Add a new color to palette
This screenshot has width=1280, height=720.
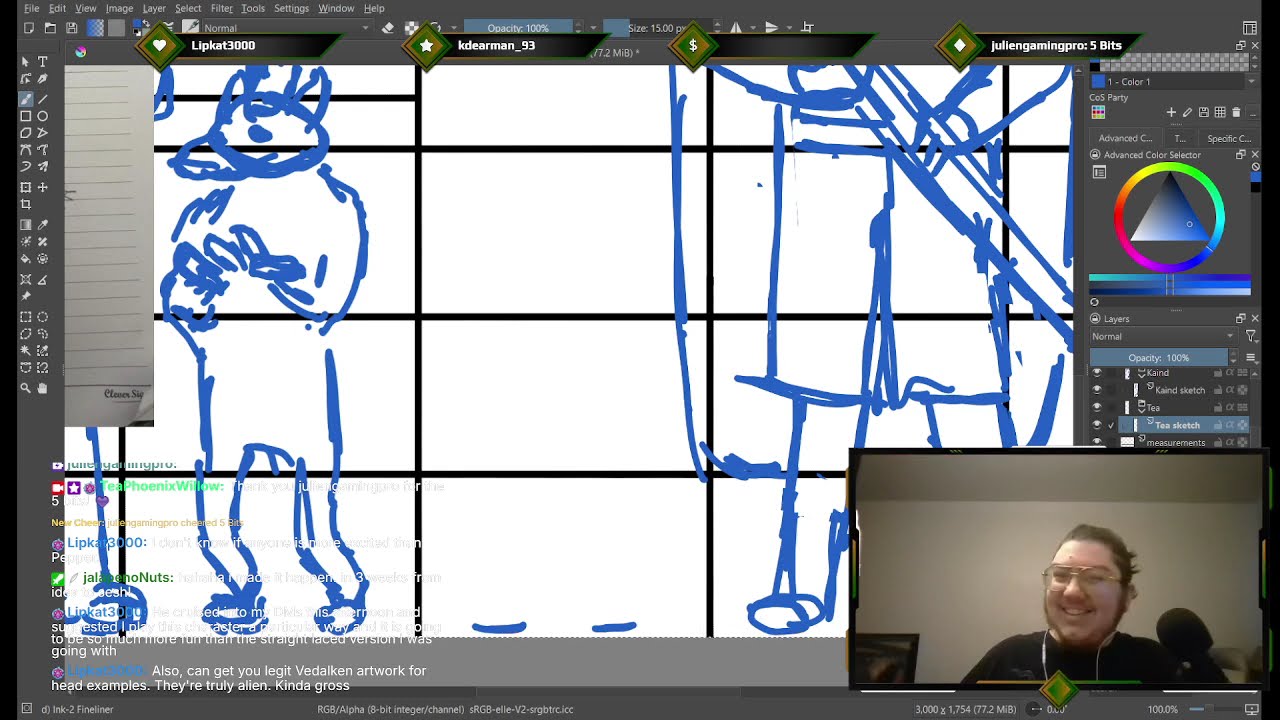coord(1171,112)
